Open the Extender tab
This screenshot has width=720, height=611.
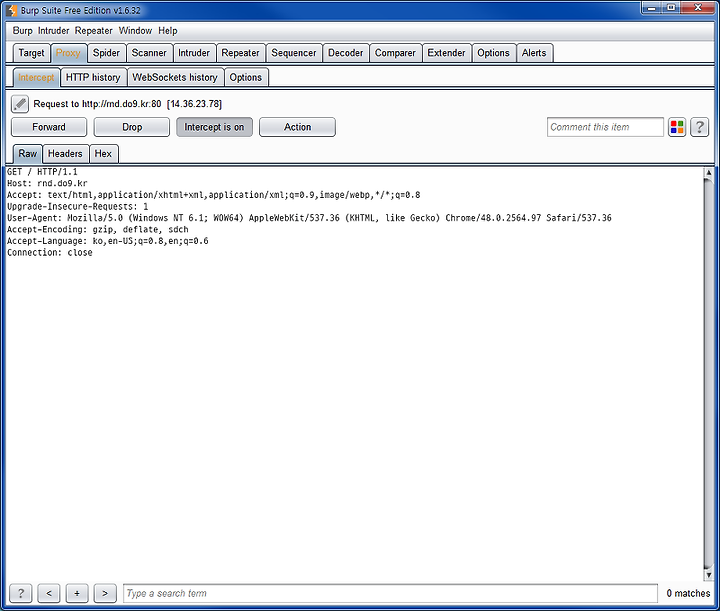pos(446,53)
